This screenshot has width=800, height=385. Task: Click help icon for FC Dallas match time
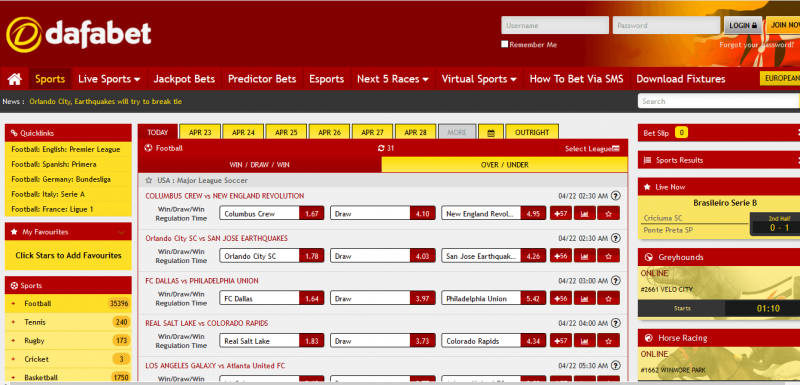pyautogui.click(x=616, y=280)
